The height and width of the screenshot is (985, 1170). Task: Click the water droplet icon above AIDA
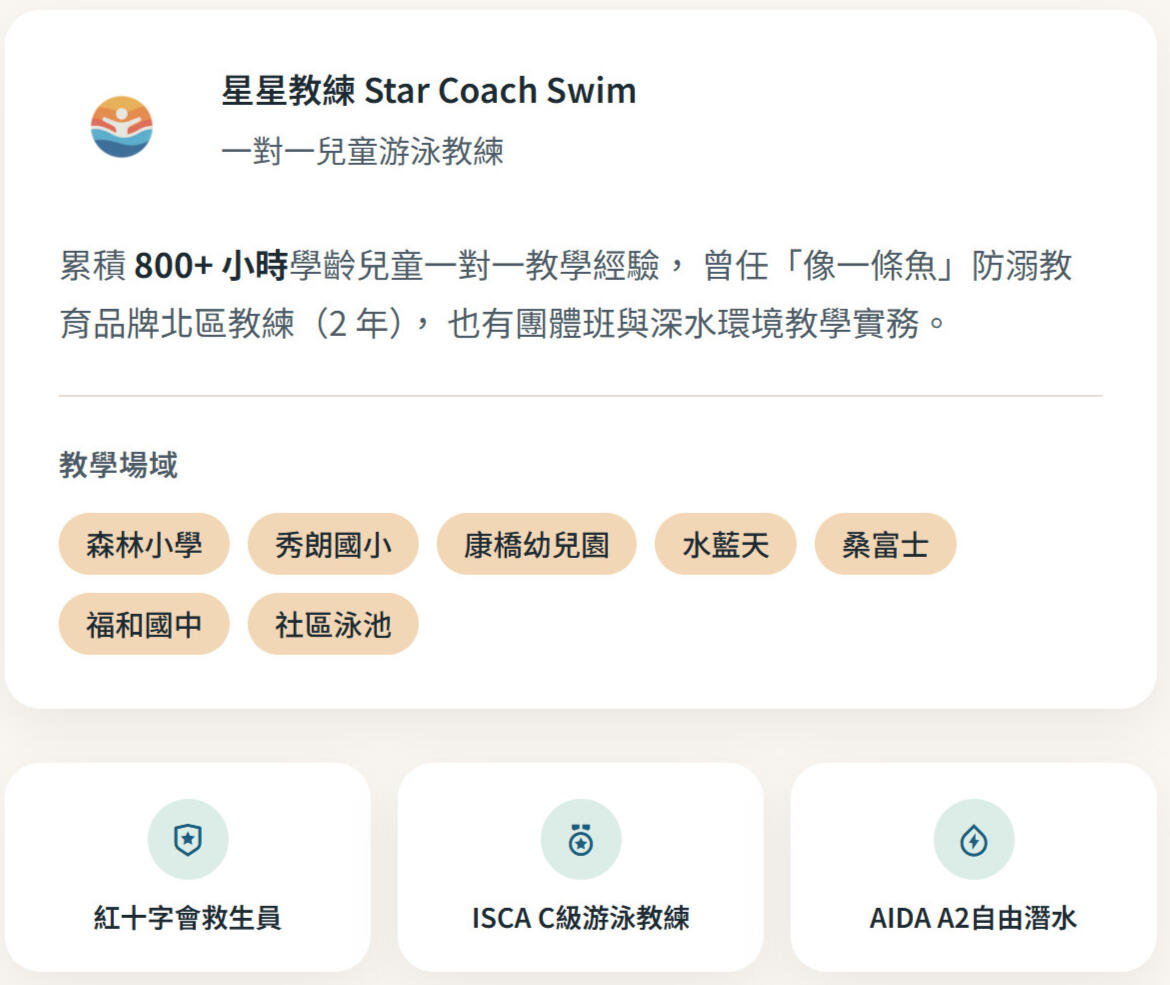click(974, 840)
